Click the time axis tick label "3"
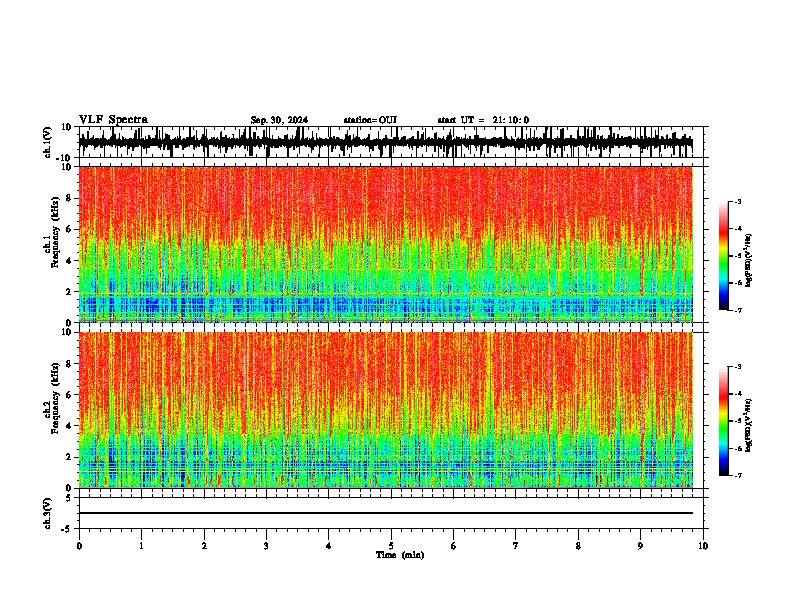The width and height of the screenshot is (792, 612). coord(266,546)
